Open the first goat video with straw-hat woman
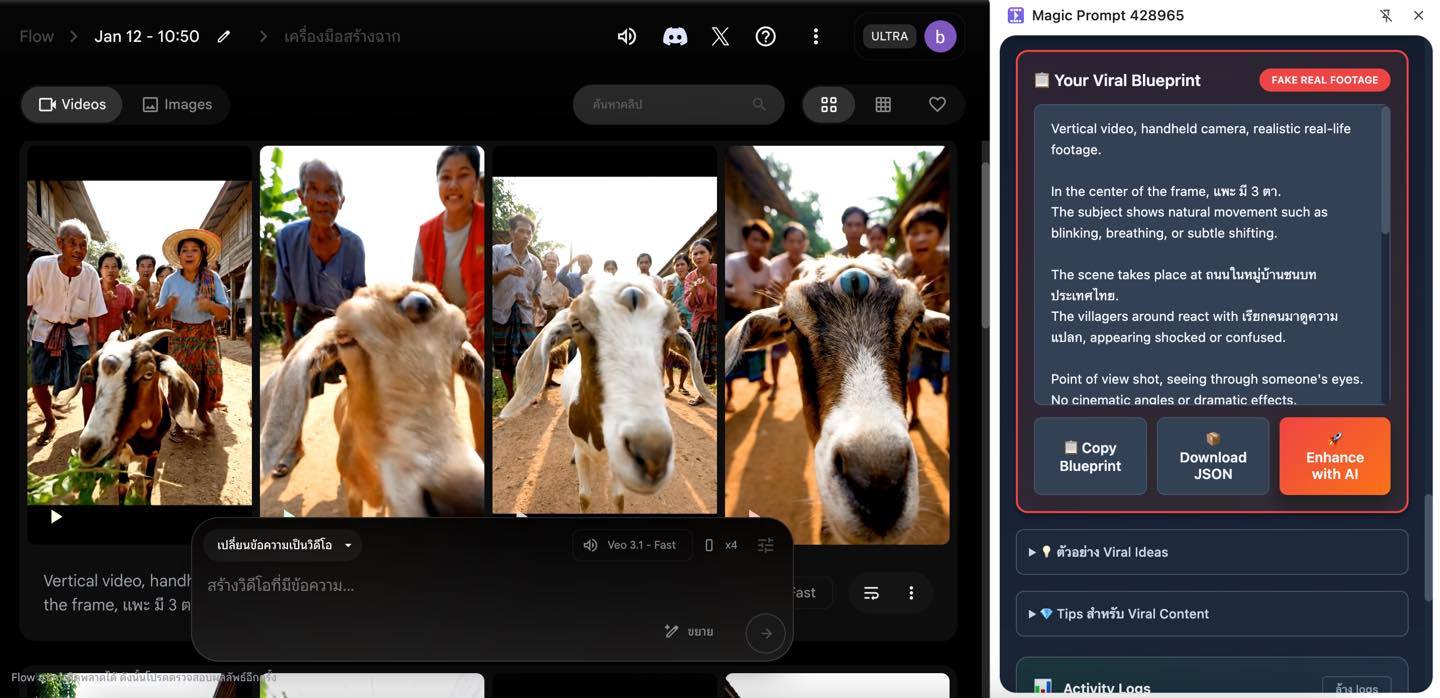This screenshot has height=698, width=1440. 139,343
